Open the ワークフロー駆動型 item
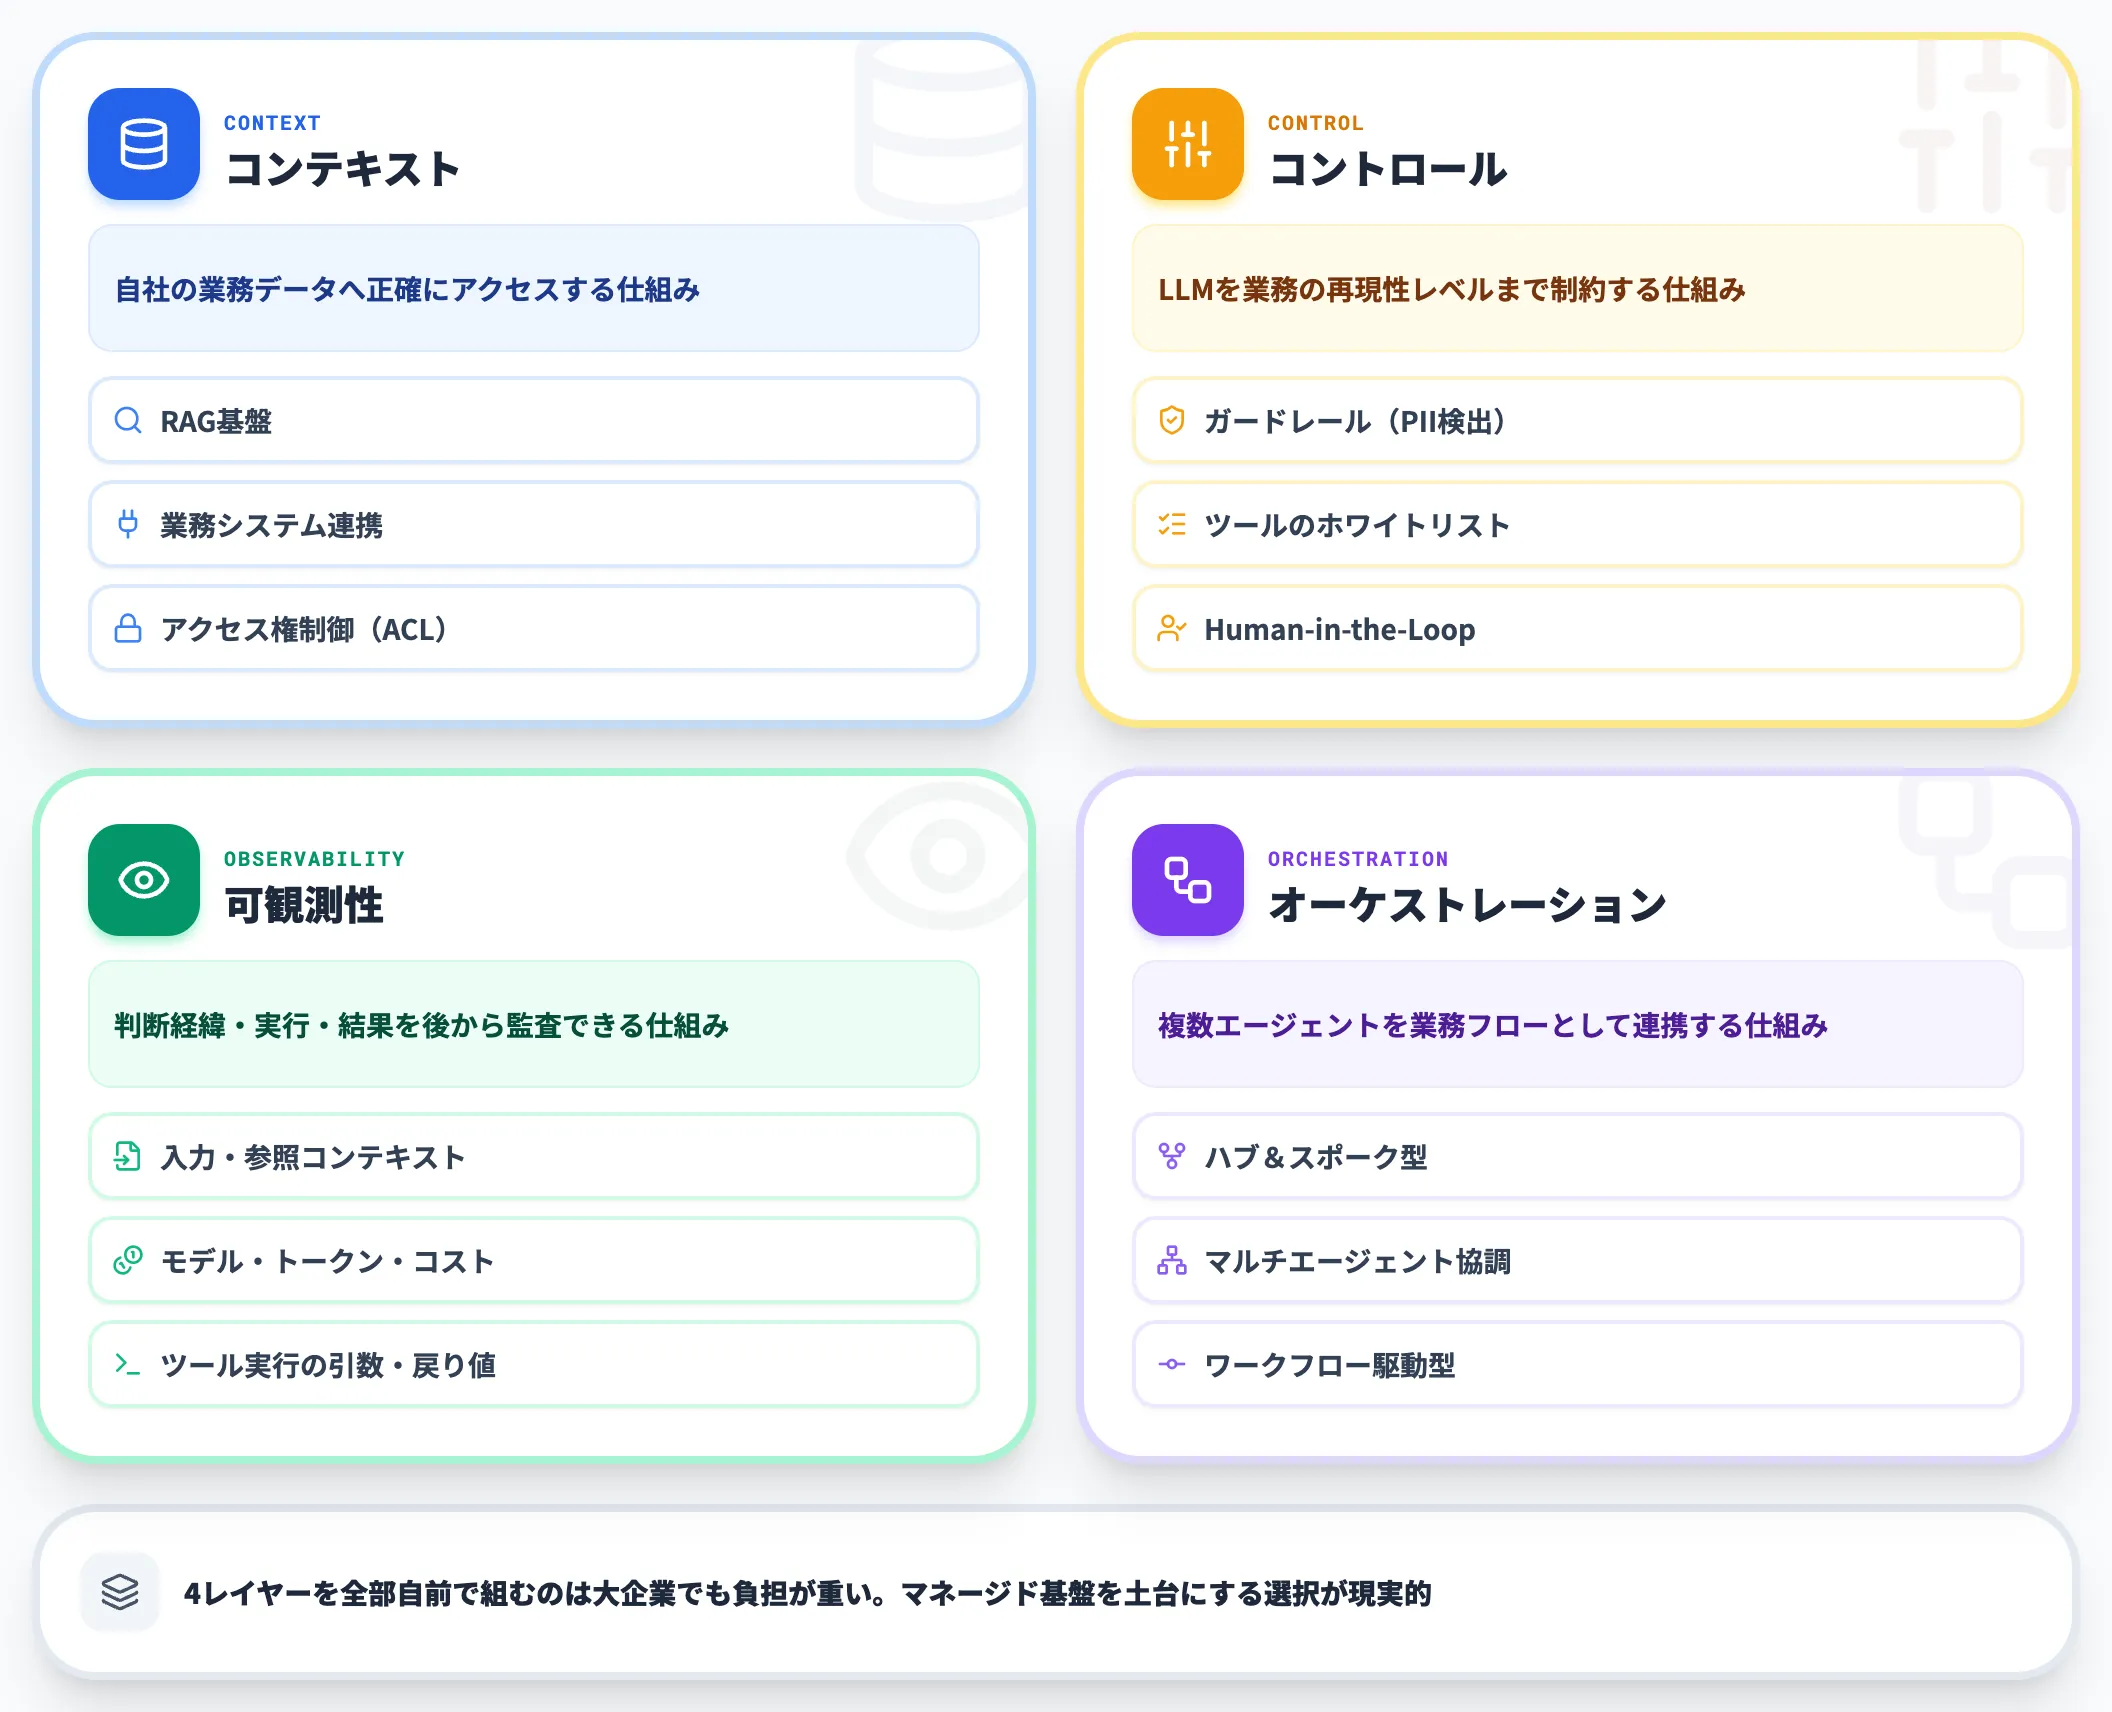 1578,1365
